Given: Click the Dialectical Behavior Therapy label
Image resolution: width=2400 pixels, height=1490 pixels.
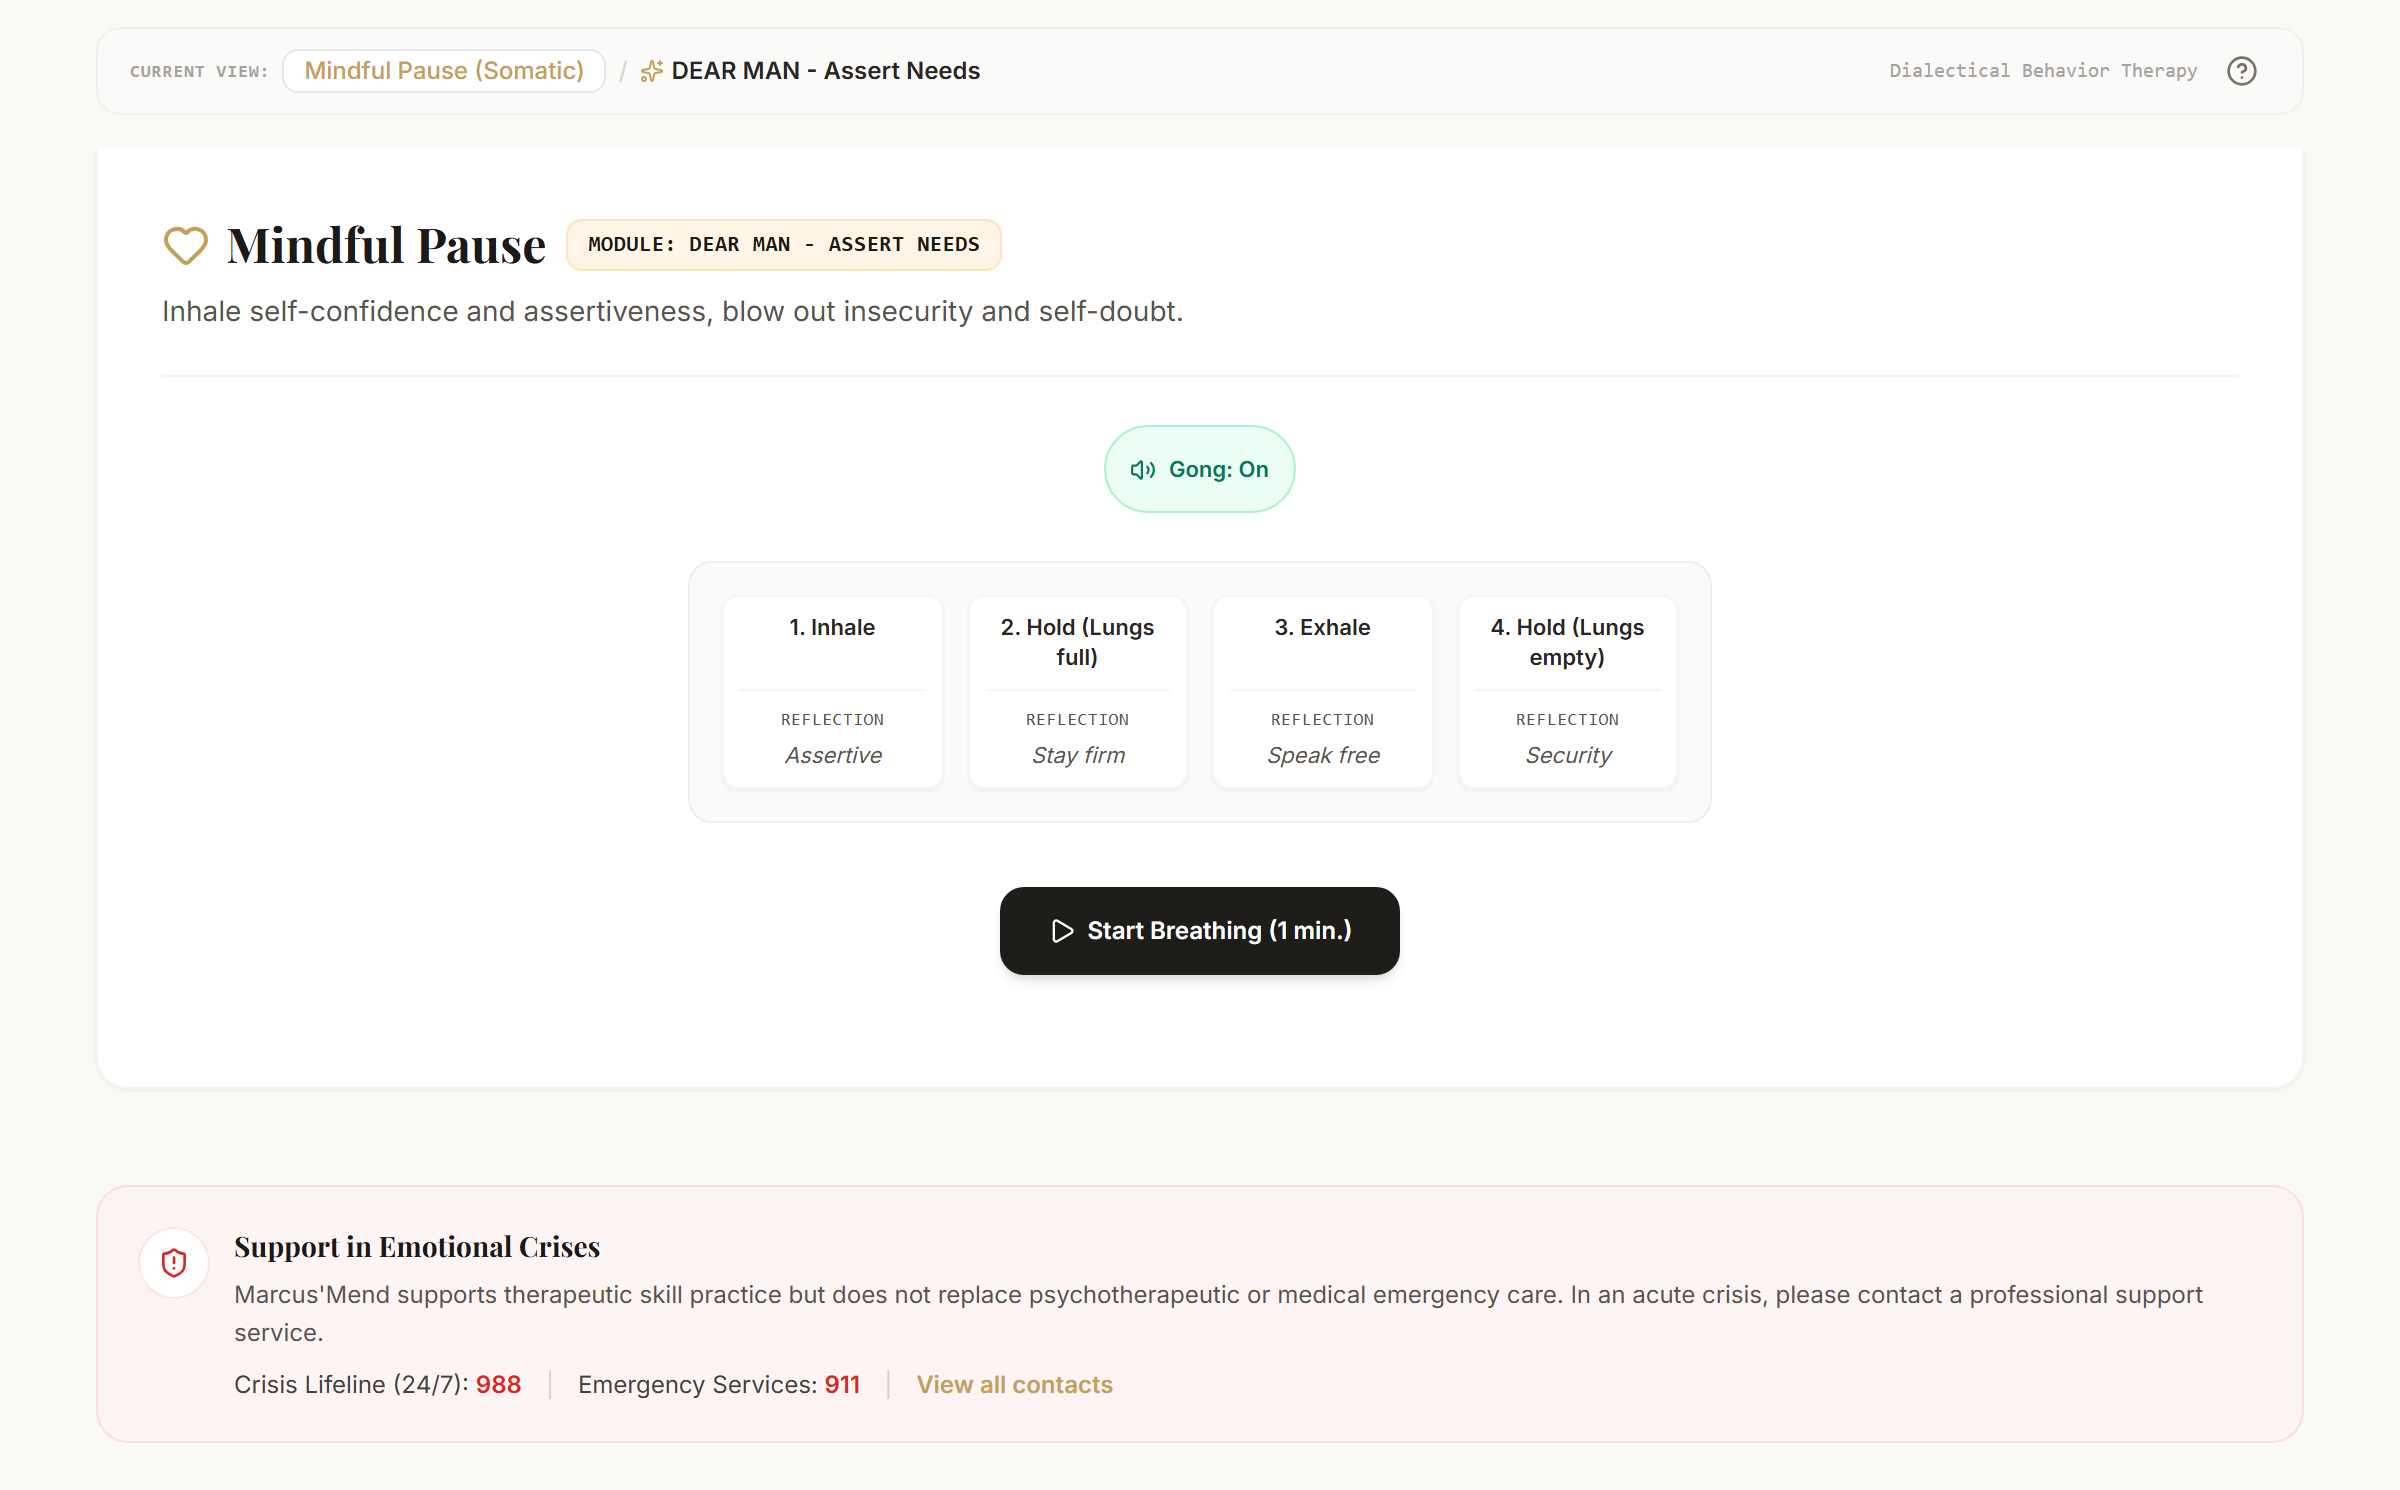Looking at the screenshot, I should tap(2043, 71).
